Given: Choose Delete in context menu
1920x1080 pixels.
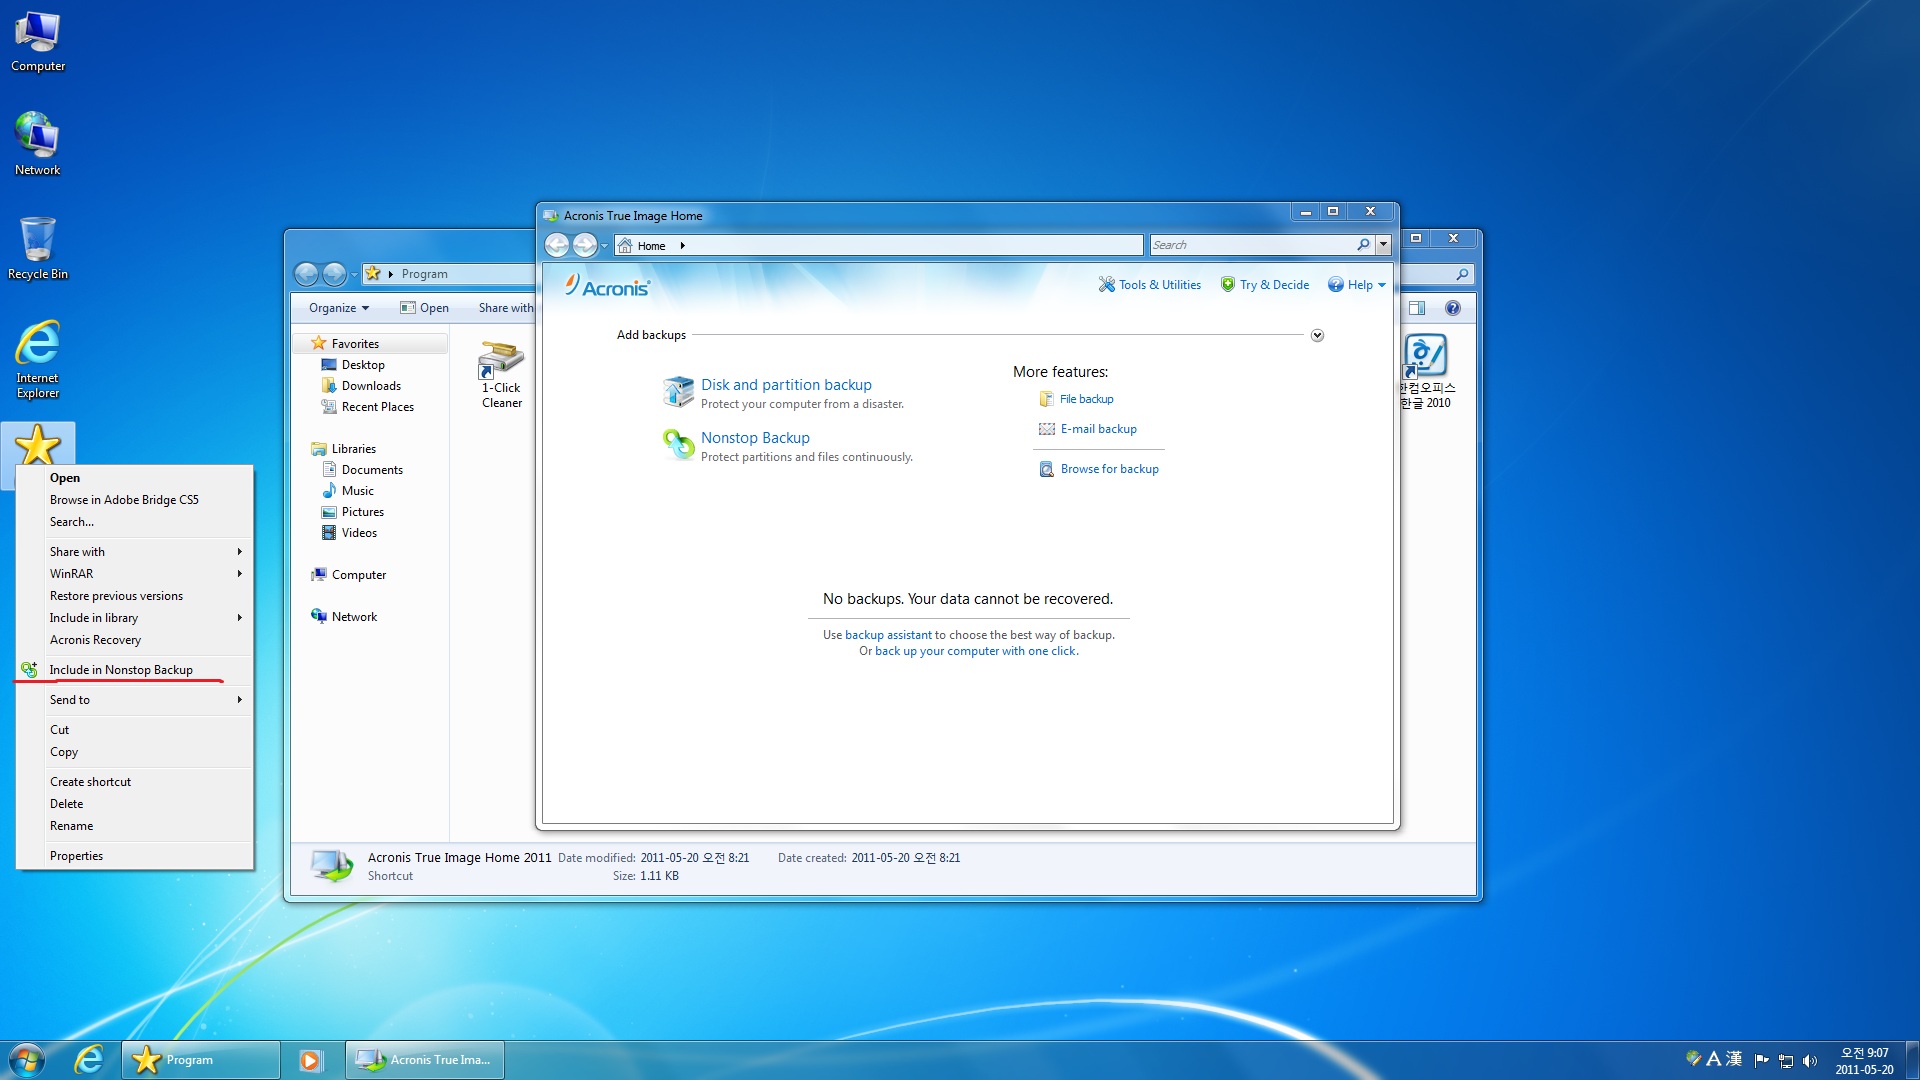Looking at the screenshot, I should click(x=134, y=804).
